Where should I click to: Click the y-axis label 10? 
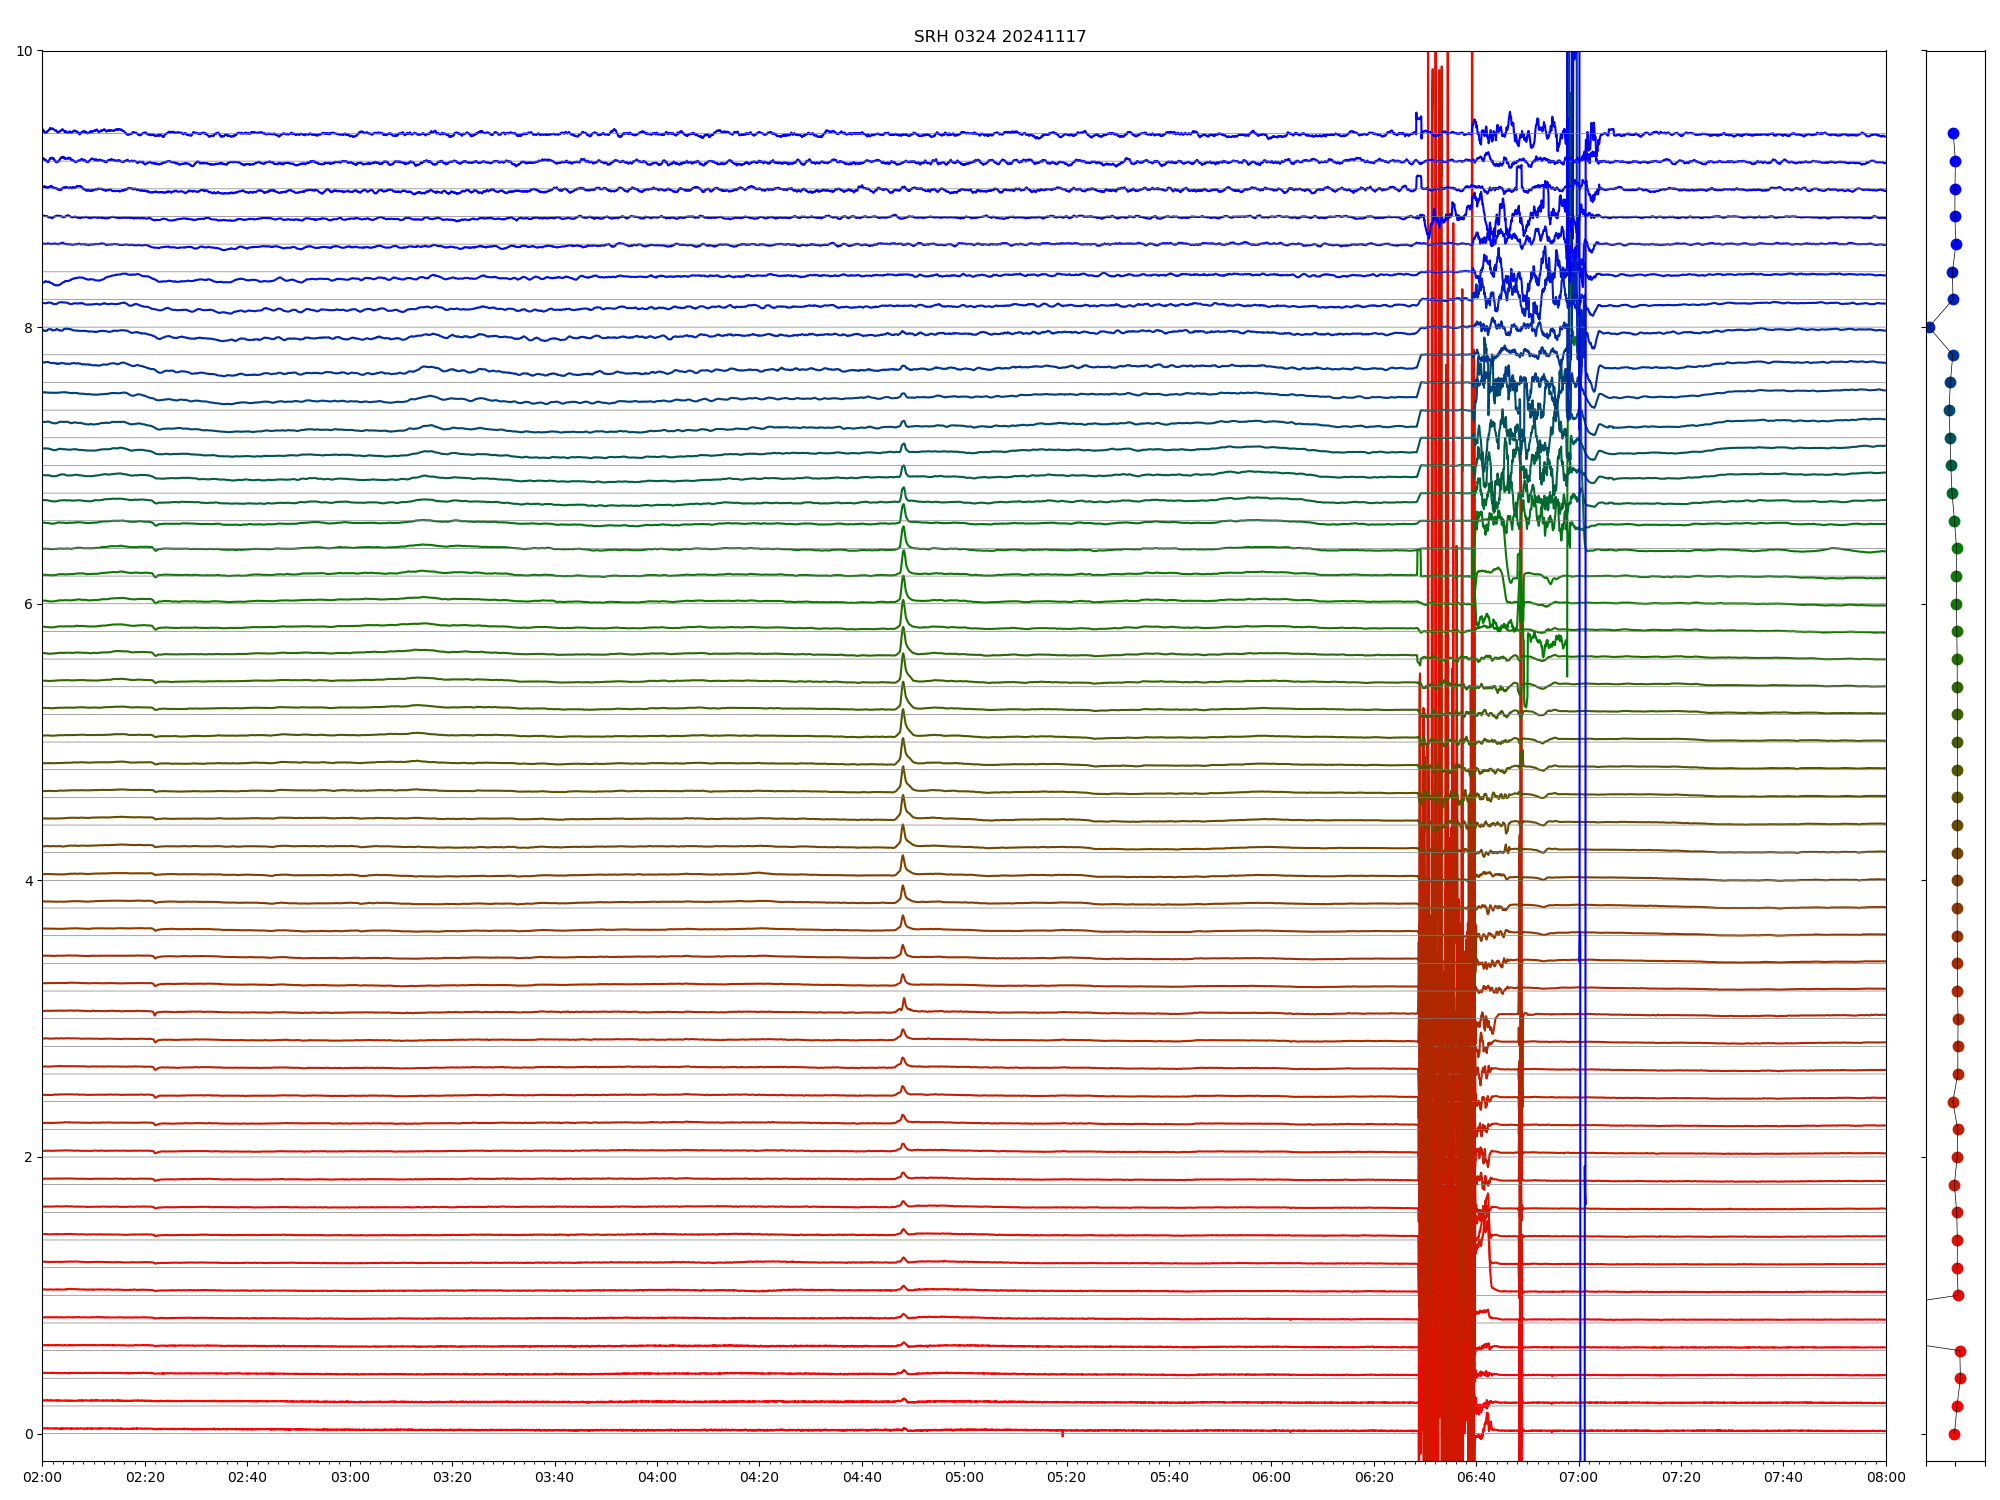coord(25,51)
